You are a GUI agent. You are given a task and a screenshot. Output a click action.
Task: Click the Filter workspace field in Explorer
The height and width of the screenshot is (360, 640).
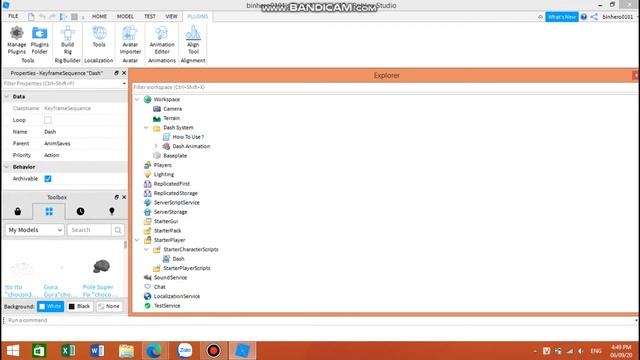tap(384, 87)
